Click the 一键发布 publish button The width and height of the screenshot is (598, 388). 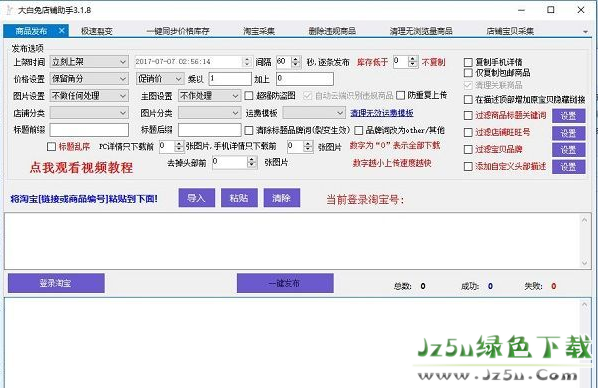[285, 283]
